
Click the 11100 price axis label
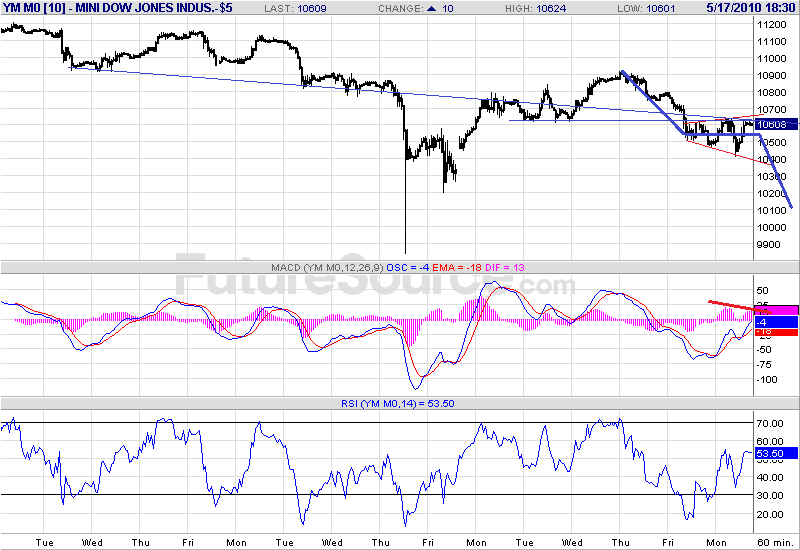point(772,41)
